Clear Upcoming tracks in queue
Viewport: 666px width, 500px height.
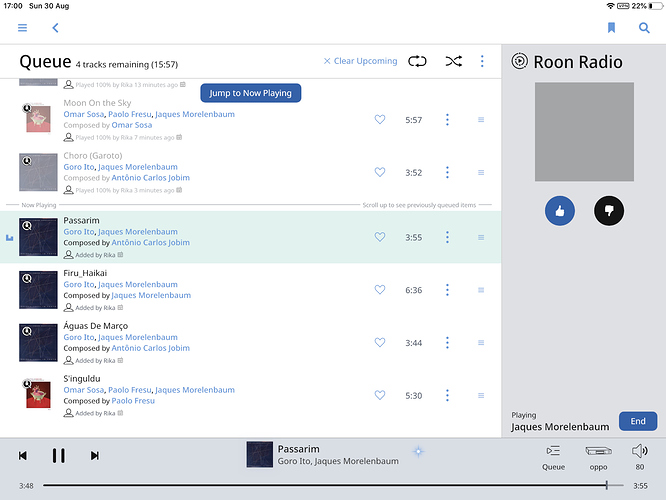[360, 61]
